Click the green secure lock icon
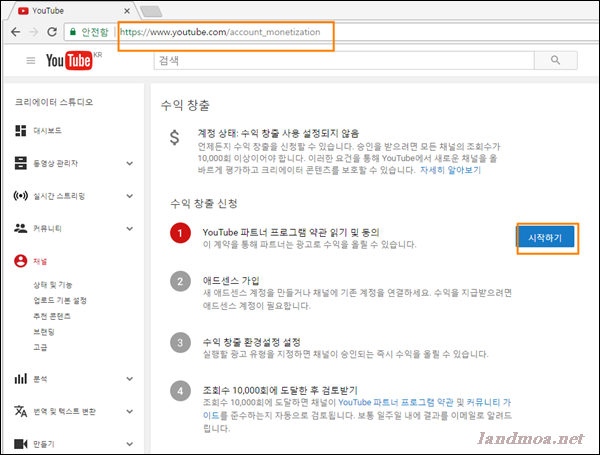Image resolution: width=600 pixels, height=455 pixels. tap(73, 32)
